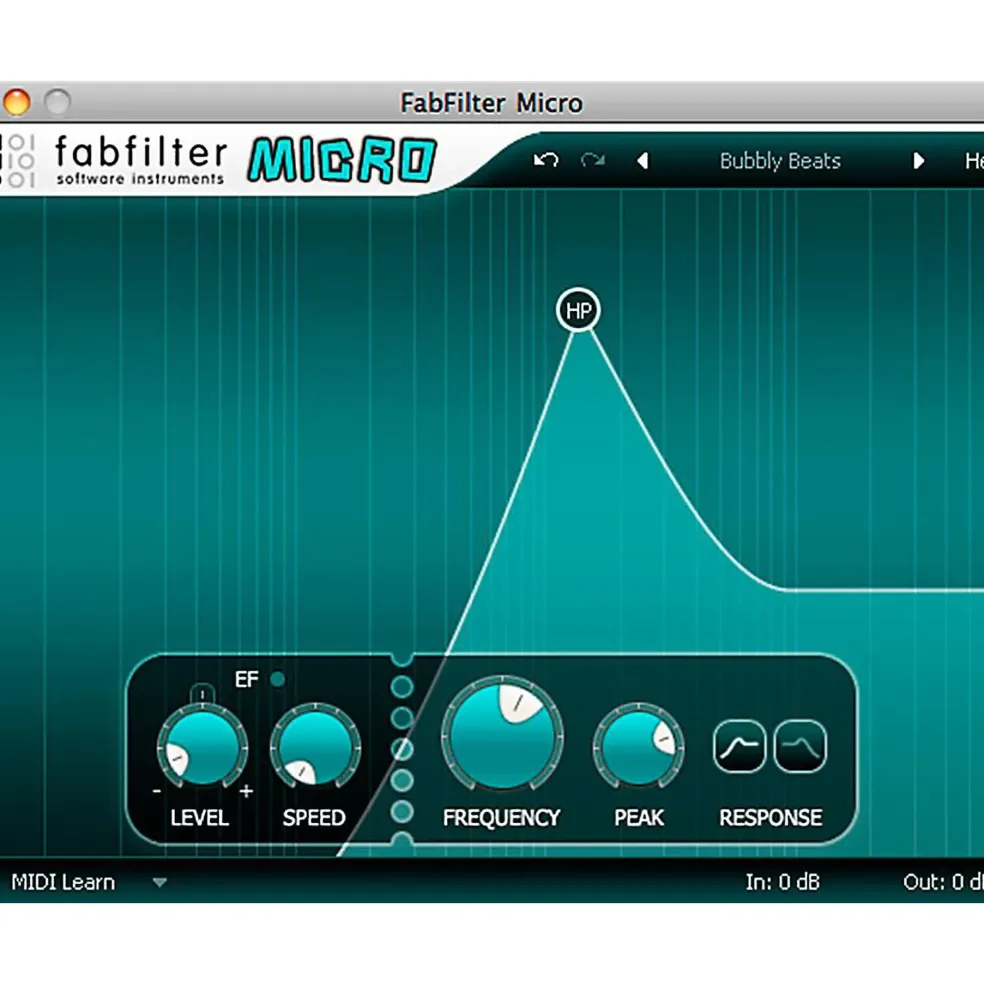Open the MIDI Learn dropdown arrow
The width and height of the screenshot is (984, 985).
pyautogui.click(x=160, y=883)
